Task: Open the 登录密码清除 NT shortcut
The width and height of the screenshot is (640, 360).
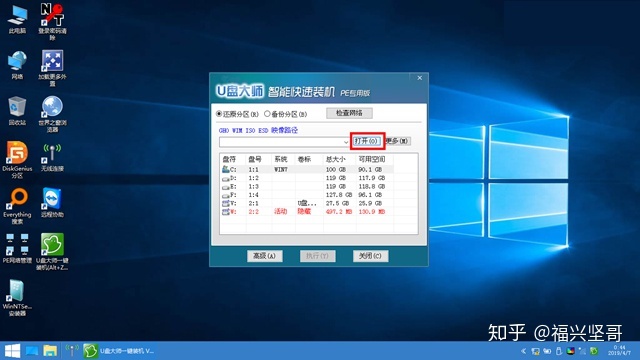Action: coord(52,22)
